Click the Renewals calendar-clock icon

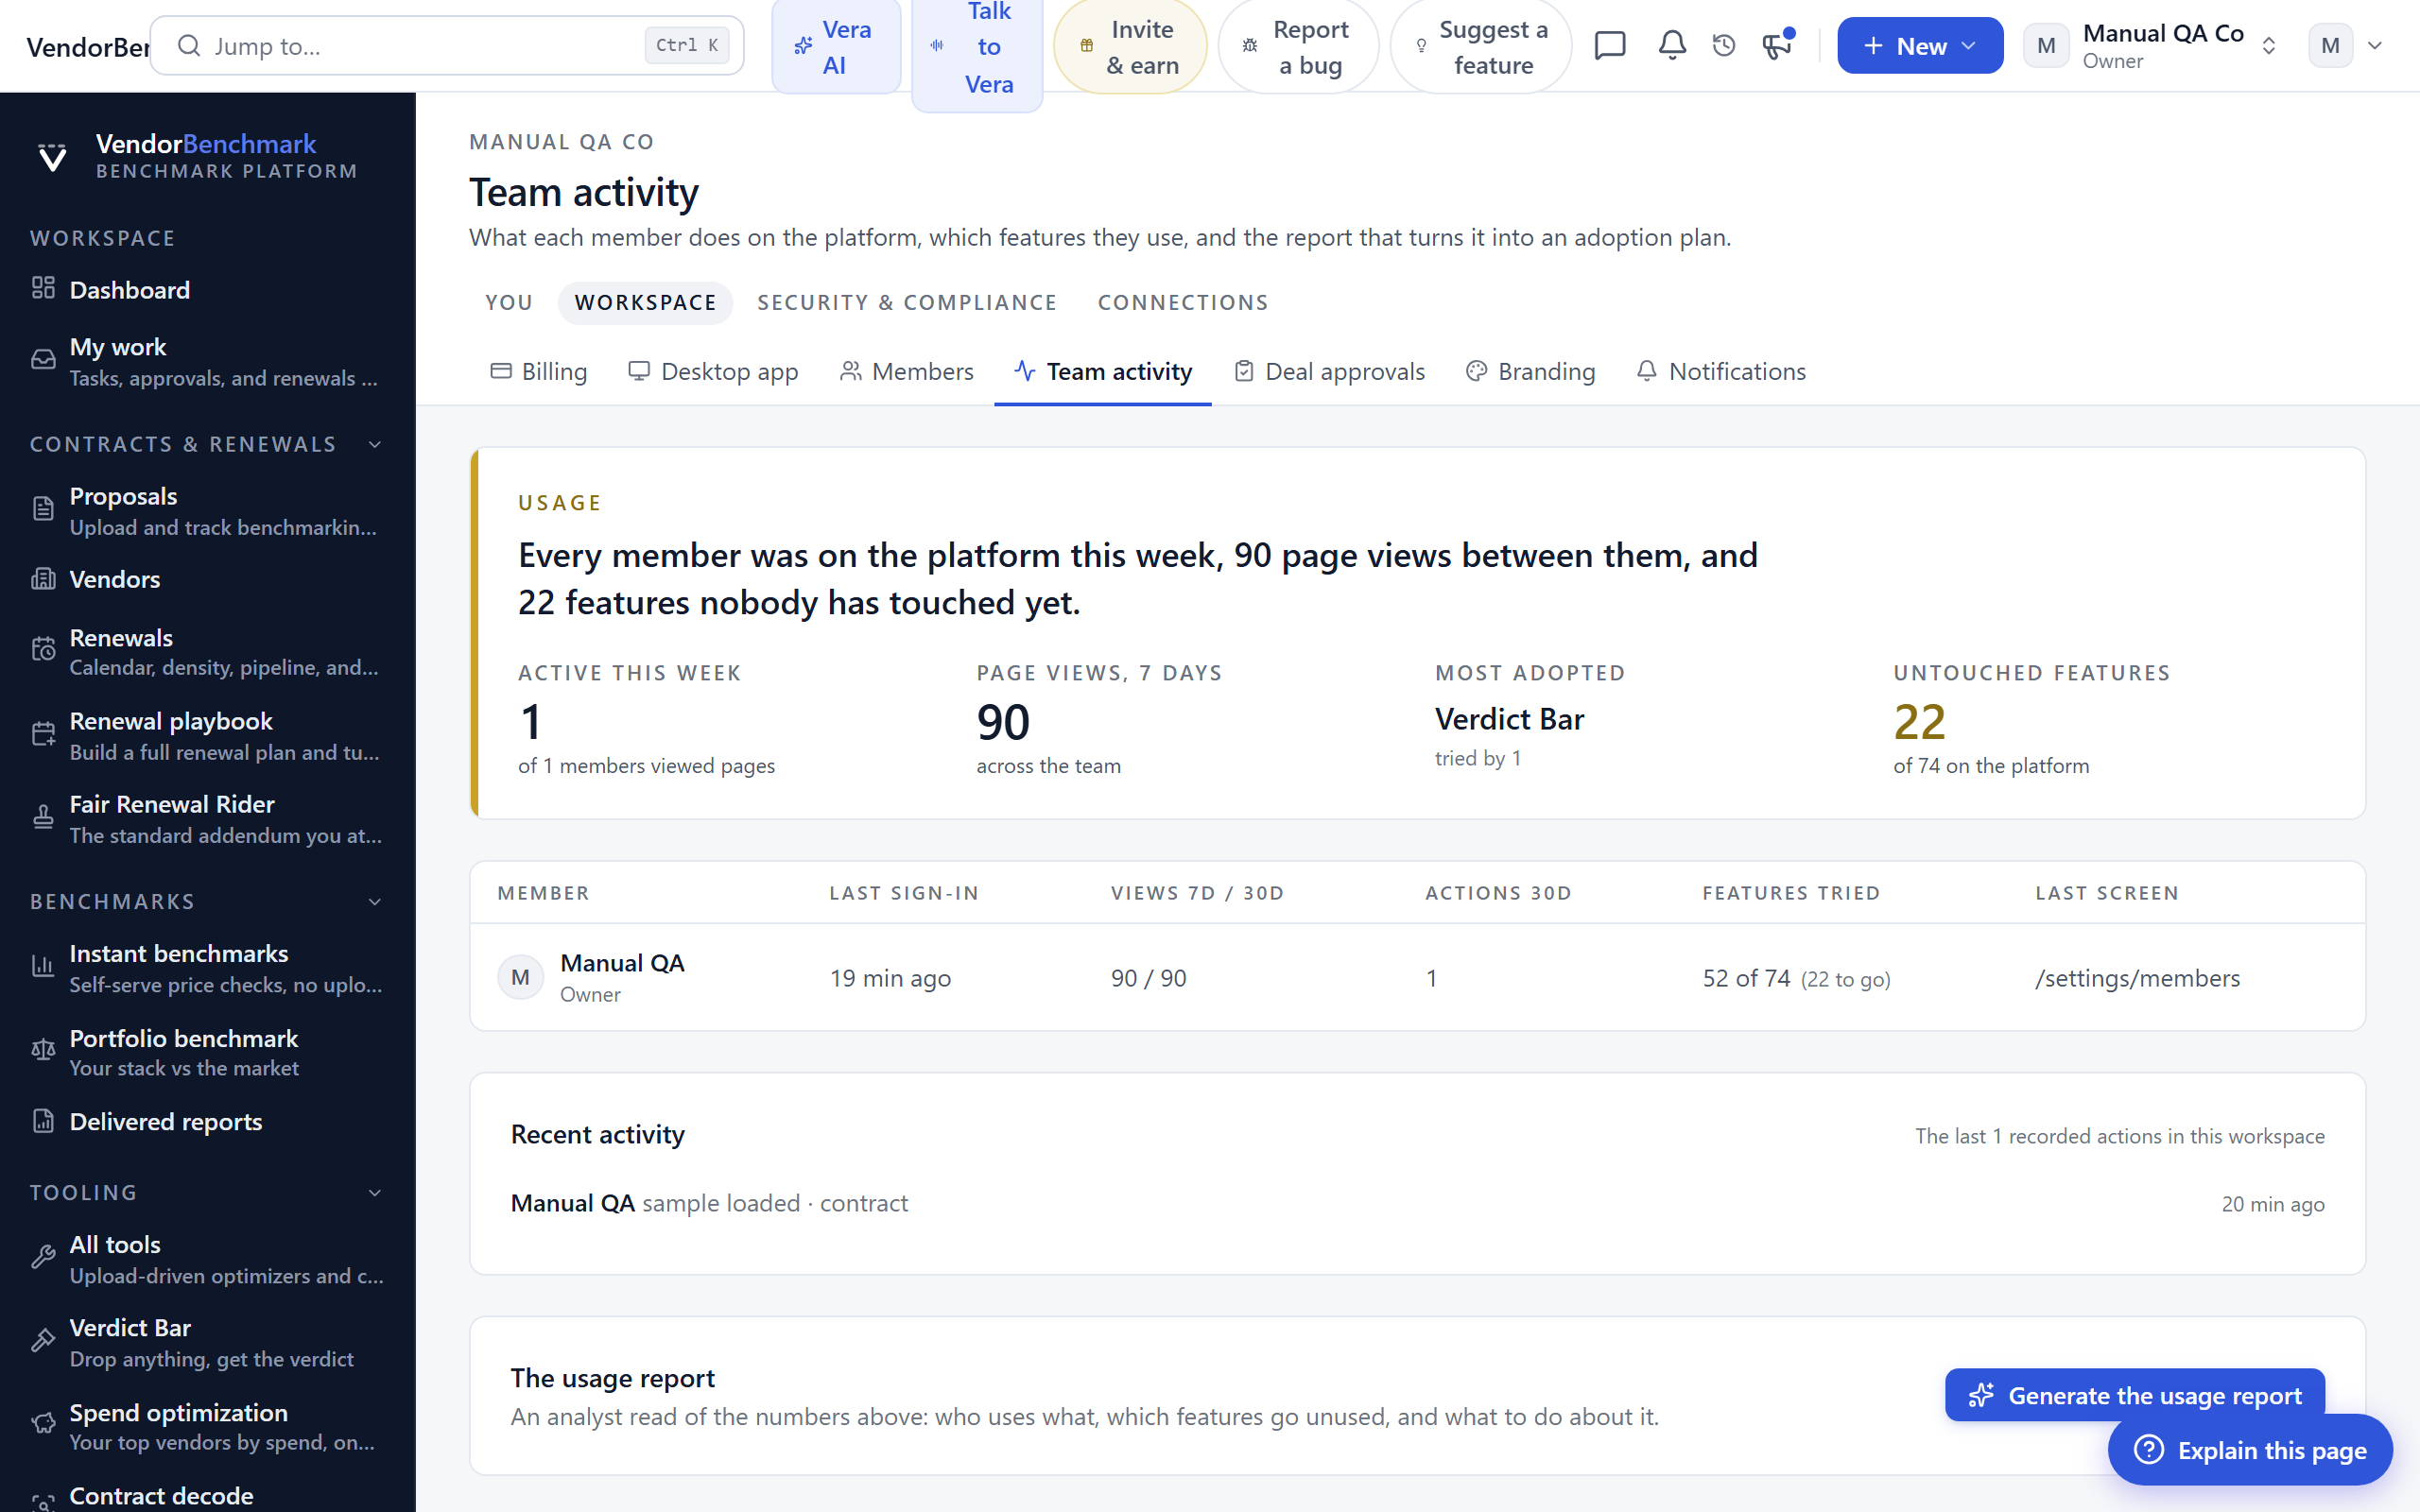pos(43,650)
